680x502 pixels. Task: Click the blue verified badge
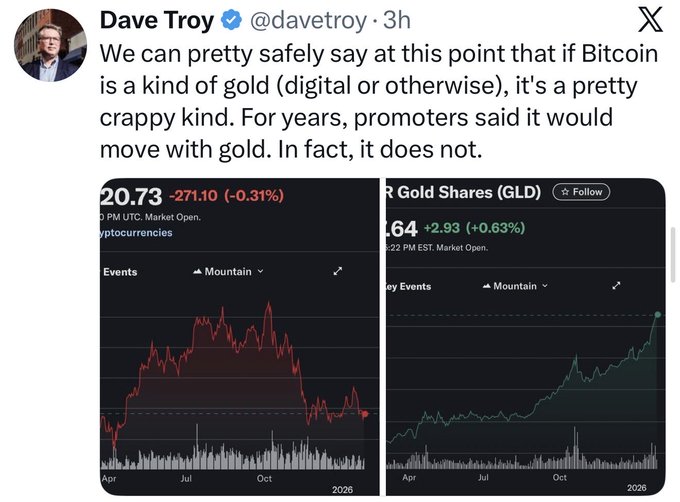click(231, 20)
